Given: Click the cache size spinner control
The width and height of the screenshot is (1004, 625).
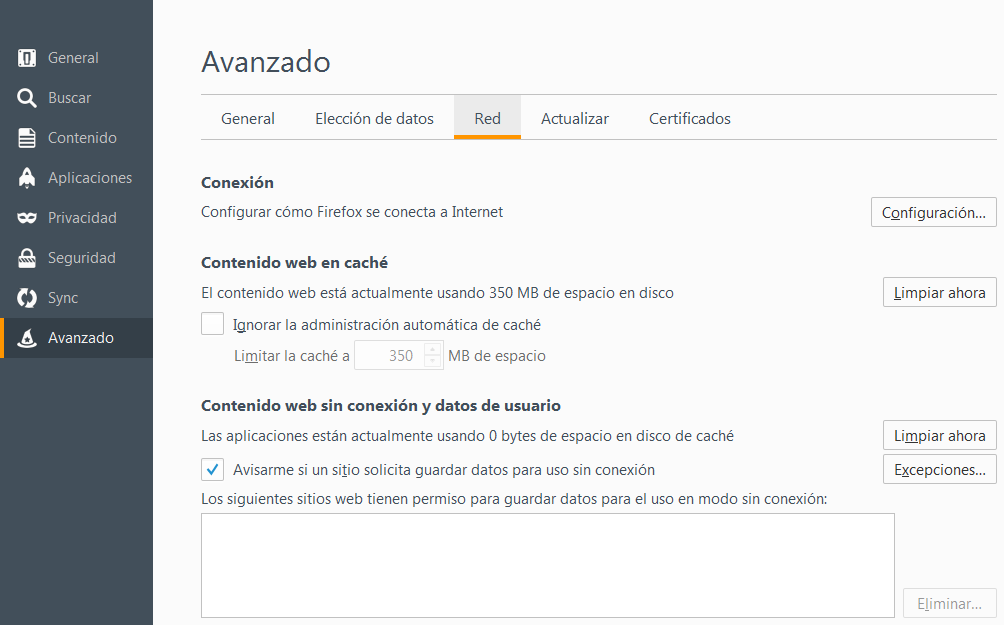Looking at the screenshot, I should tap(399, 355).
